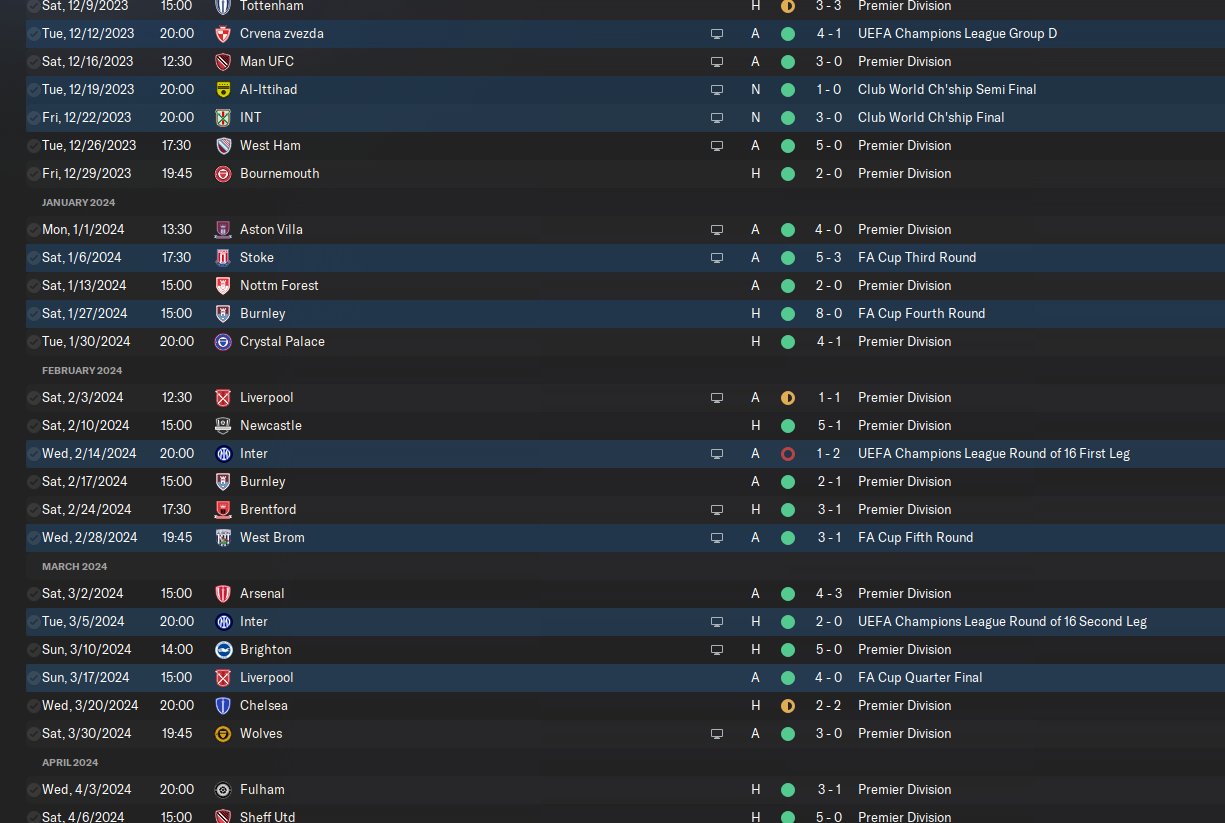This screenshot has width=1225, height=823.
Task: Collapse the JANUARY 2024 month header
Action: 78,203
